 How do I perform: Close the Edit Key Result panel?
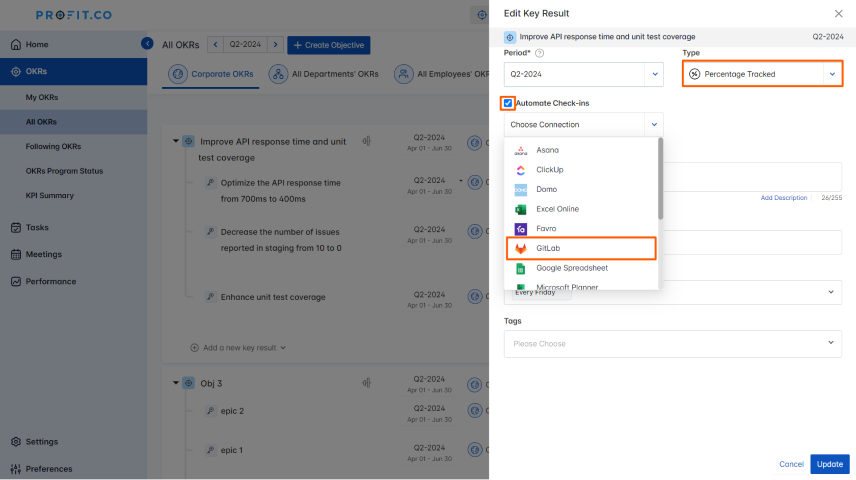(839, 14)
